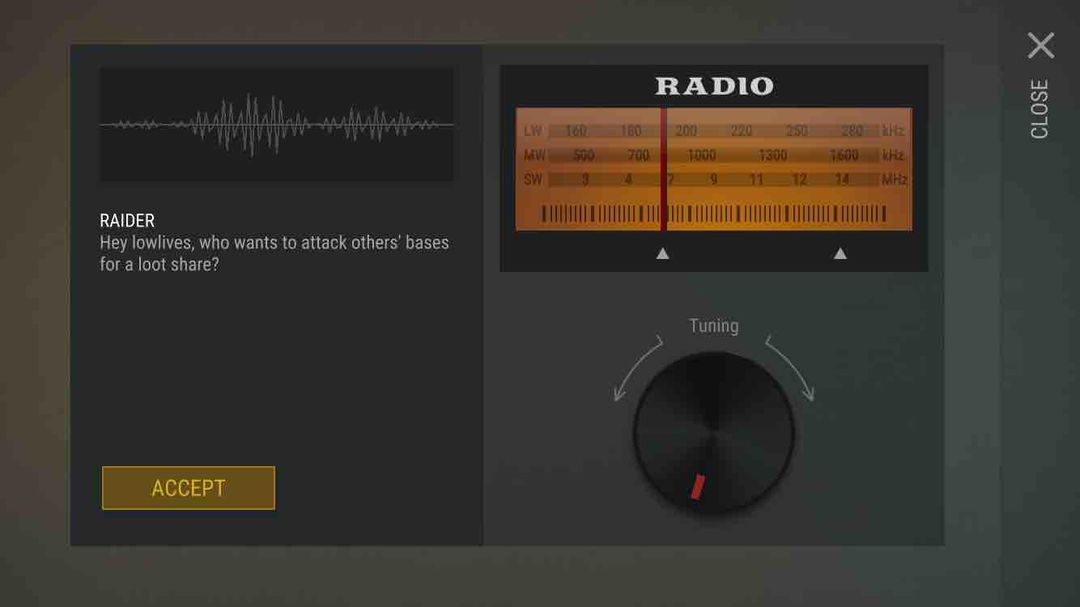This screenshot has width=1080, height=607.
Task: Click the red frequency needle
Action: [x=663, y=169]
